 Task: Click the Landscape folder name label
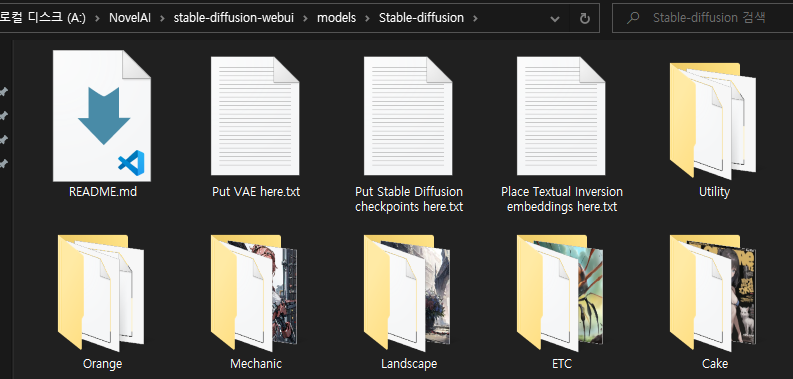pos(409,364)
